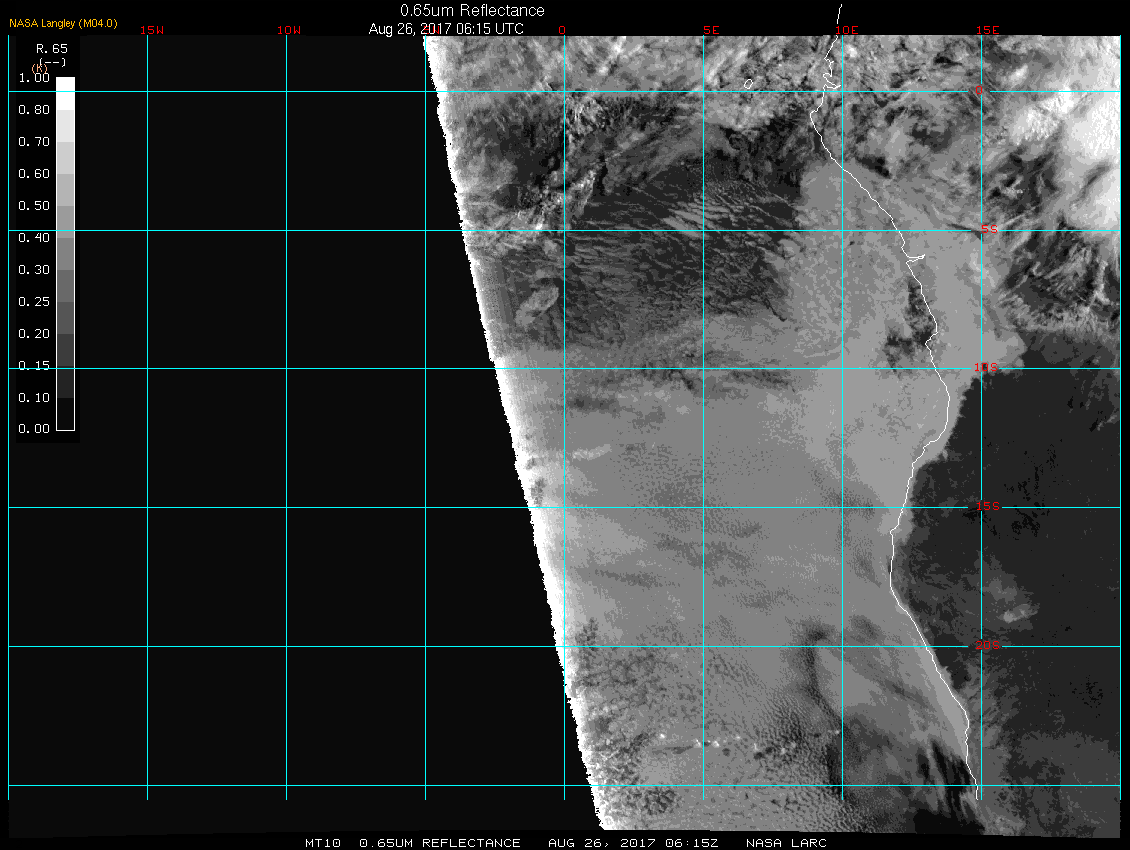Click the 'AUG 26, 2017 06:15Z' footer text
1130x850 pixels.
(633, 843)
